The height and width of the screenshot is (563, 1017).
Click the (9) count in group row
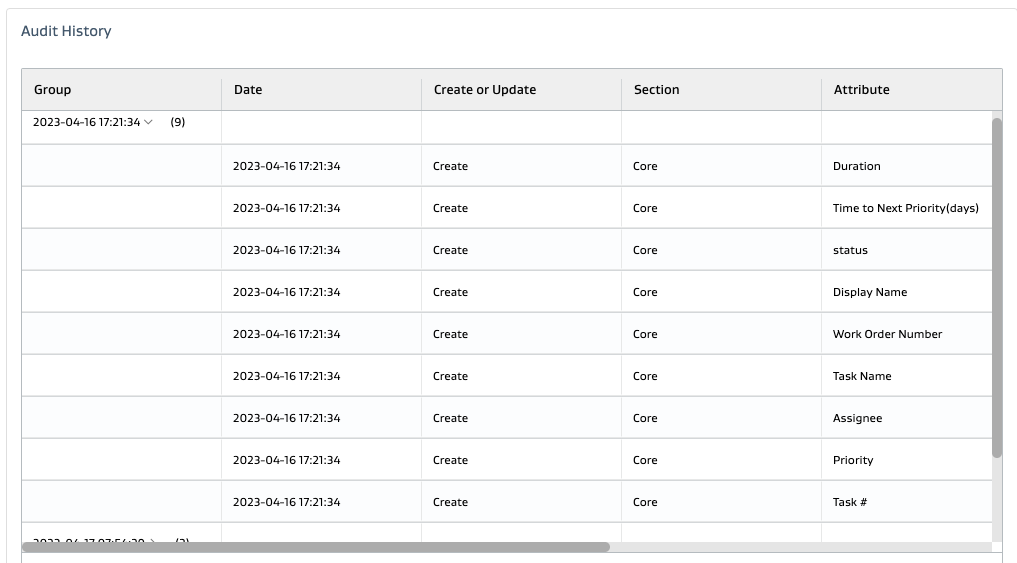178,123
